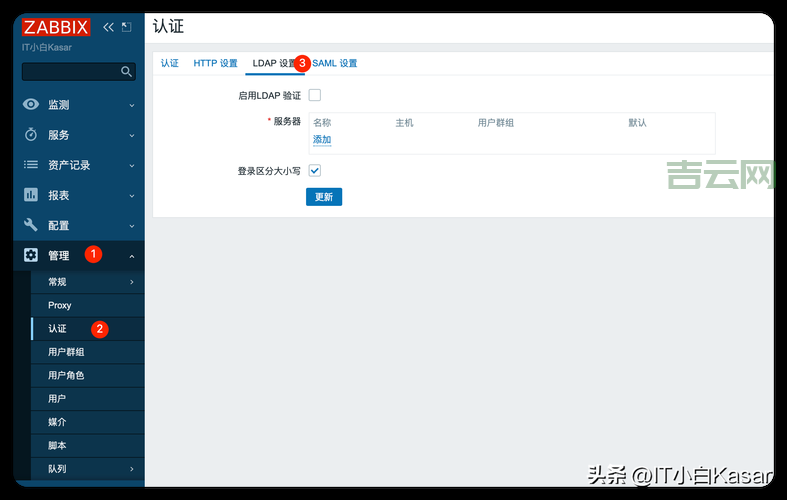Open the 常规 submenu item
This screenshot has width=787, height=500.
pos(88,282)
